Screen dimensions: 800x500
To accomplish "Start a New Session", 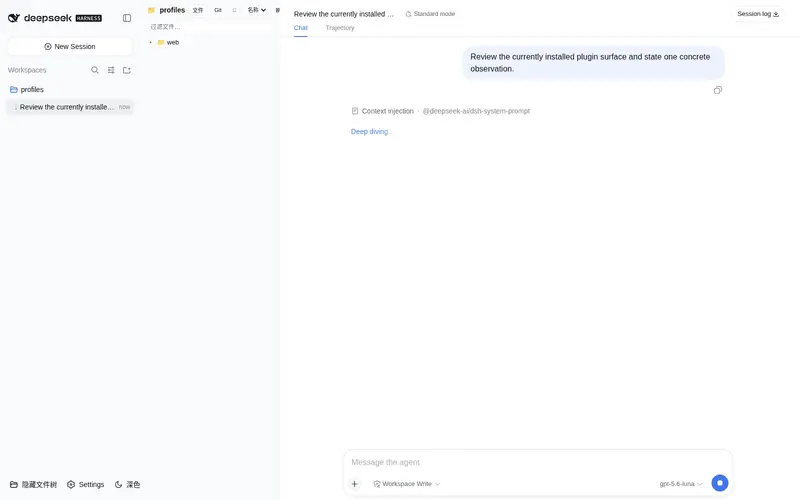I will pos(70,46).
